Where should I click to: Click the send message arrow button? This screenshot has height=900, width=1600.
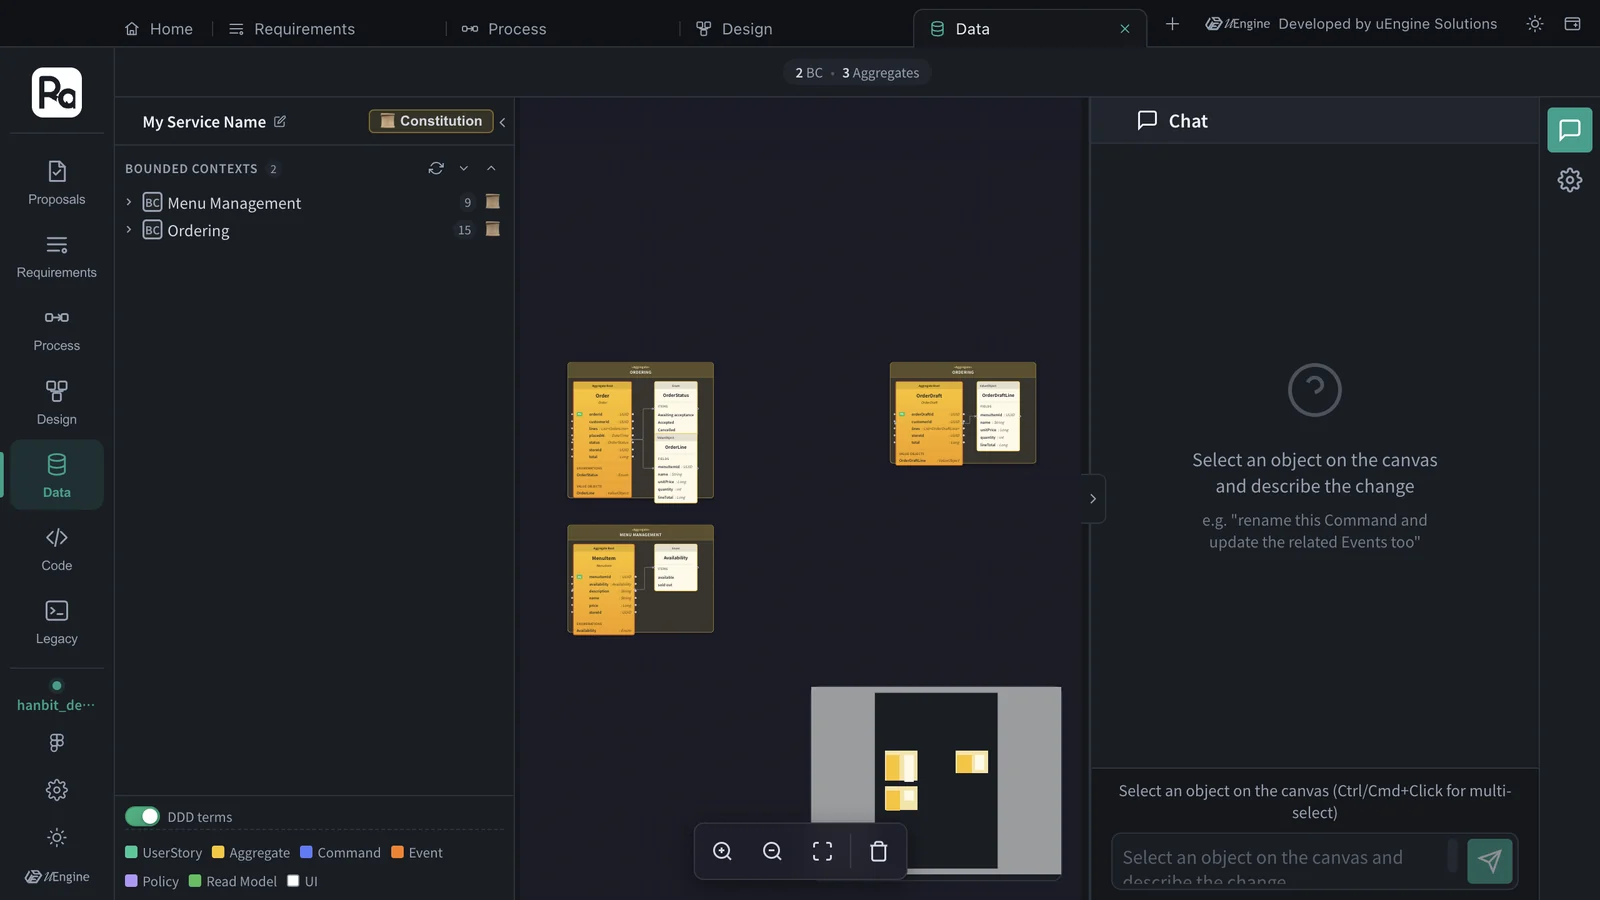click(1490, 860)
